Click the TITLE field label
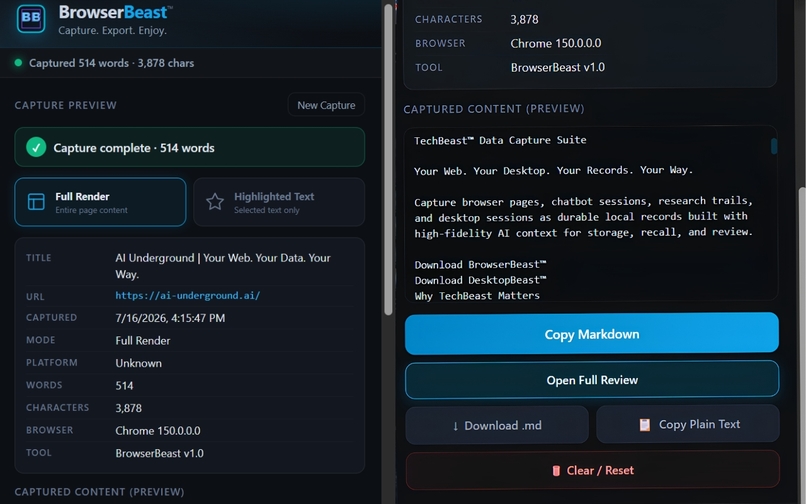The image size is (806, 504). click(x=39, y=258)
